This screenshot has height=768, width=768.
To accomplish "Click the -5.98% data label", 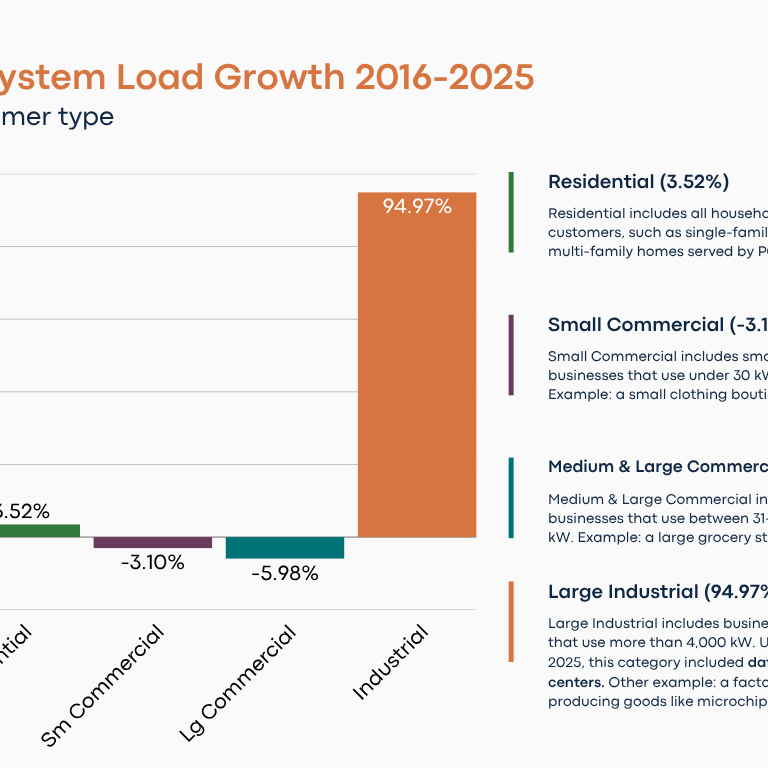I will 285,574.
